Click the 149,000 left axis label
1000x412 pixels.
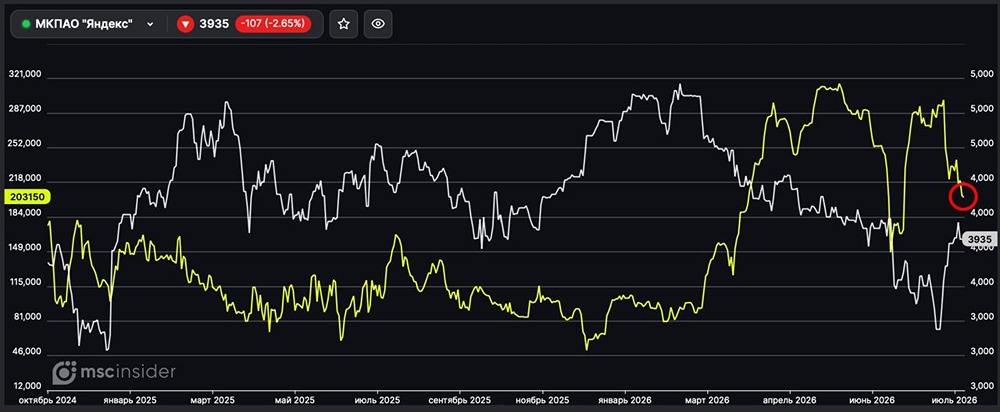[26, 248]
